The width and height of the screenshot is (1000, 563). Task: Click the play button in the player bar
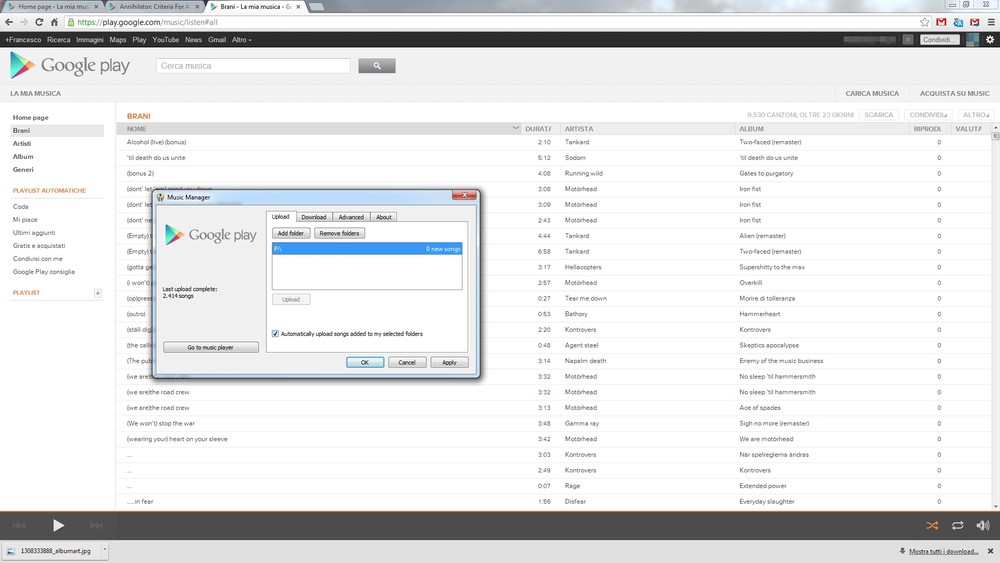(x=58, y=525)
